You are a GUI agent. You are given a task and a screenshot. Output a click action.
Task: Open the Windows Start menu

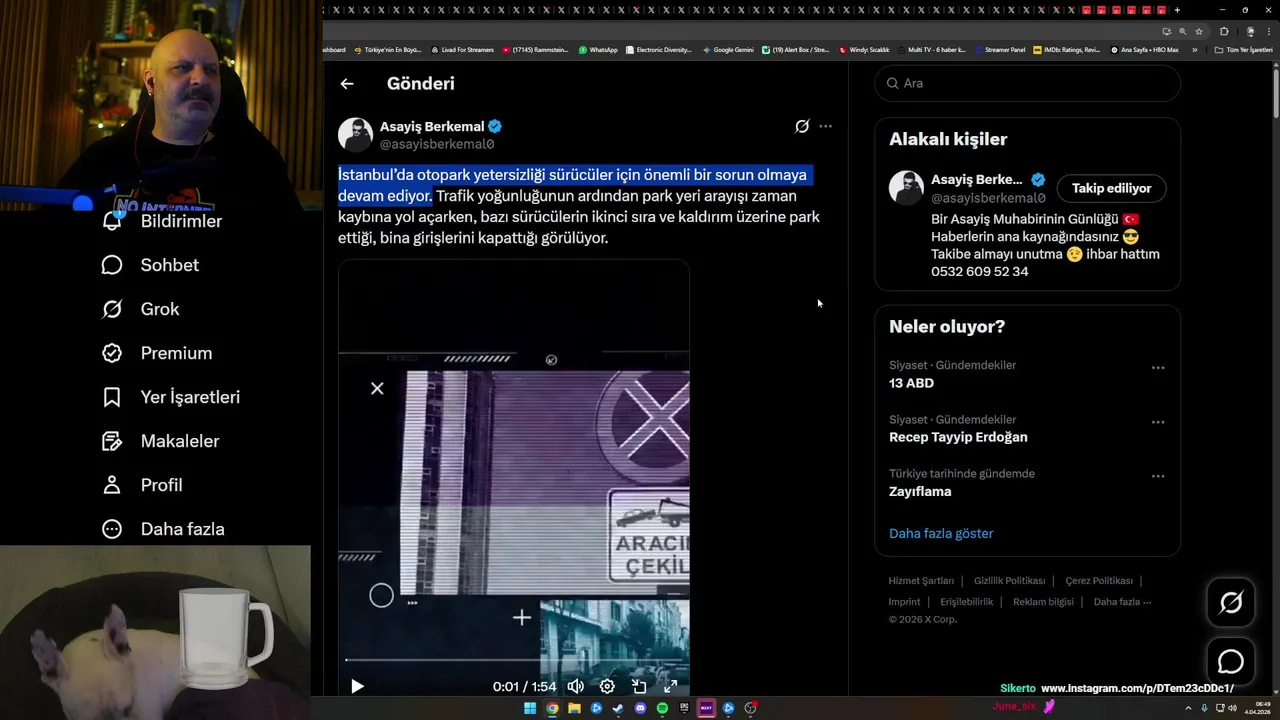coord(530,708)
